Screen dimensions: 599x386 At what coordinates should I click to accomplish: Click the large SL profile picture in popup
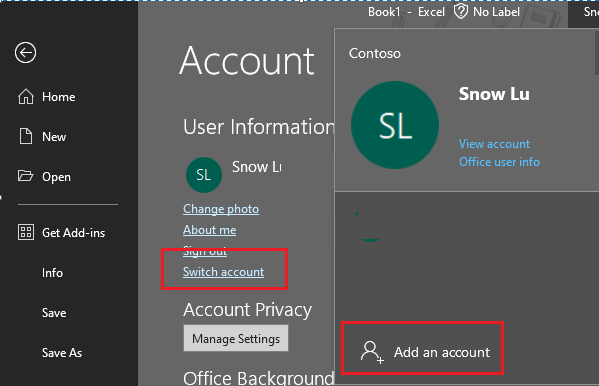(395, 125)
